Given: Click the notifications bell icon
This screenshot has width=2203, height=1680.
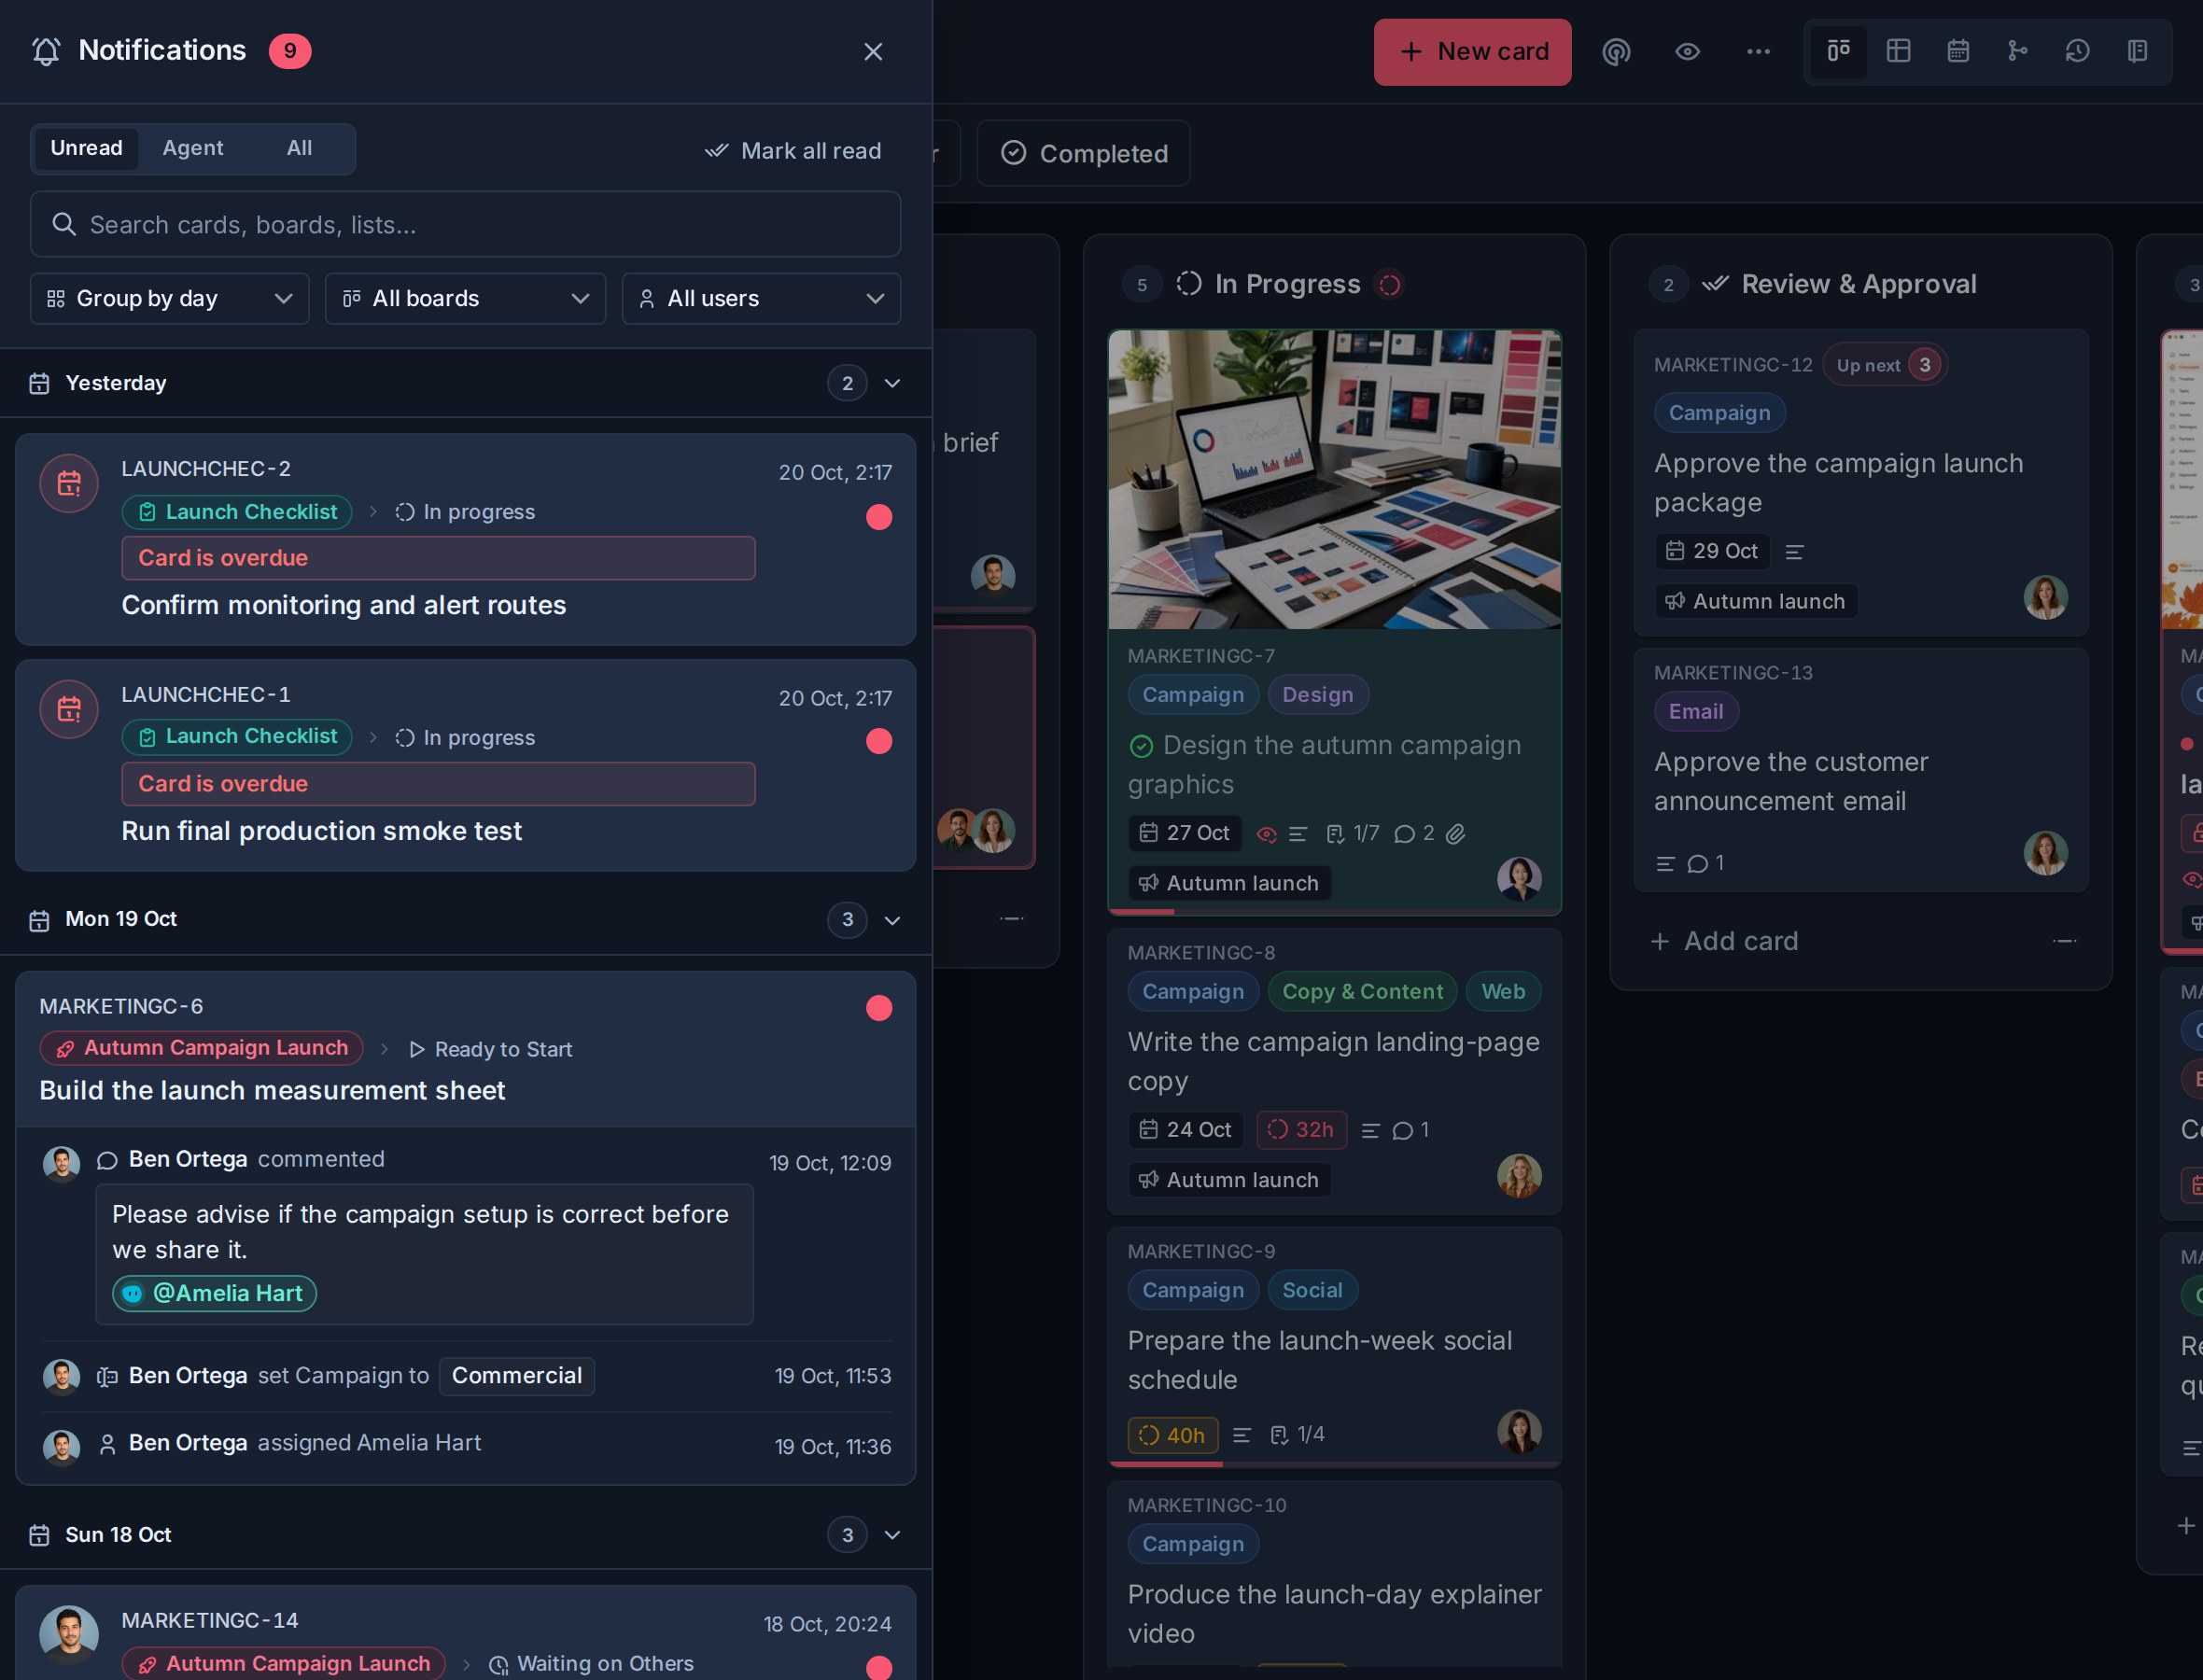Looking at the screenshot, I should tap(46, 51).
